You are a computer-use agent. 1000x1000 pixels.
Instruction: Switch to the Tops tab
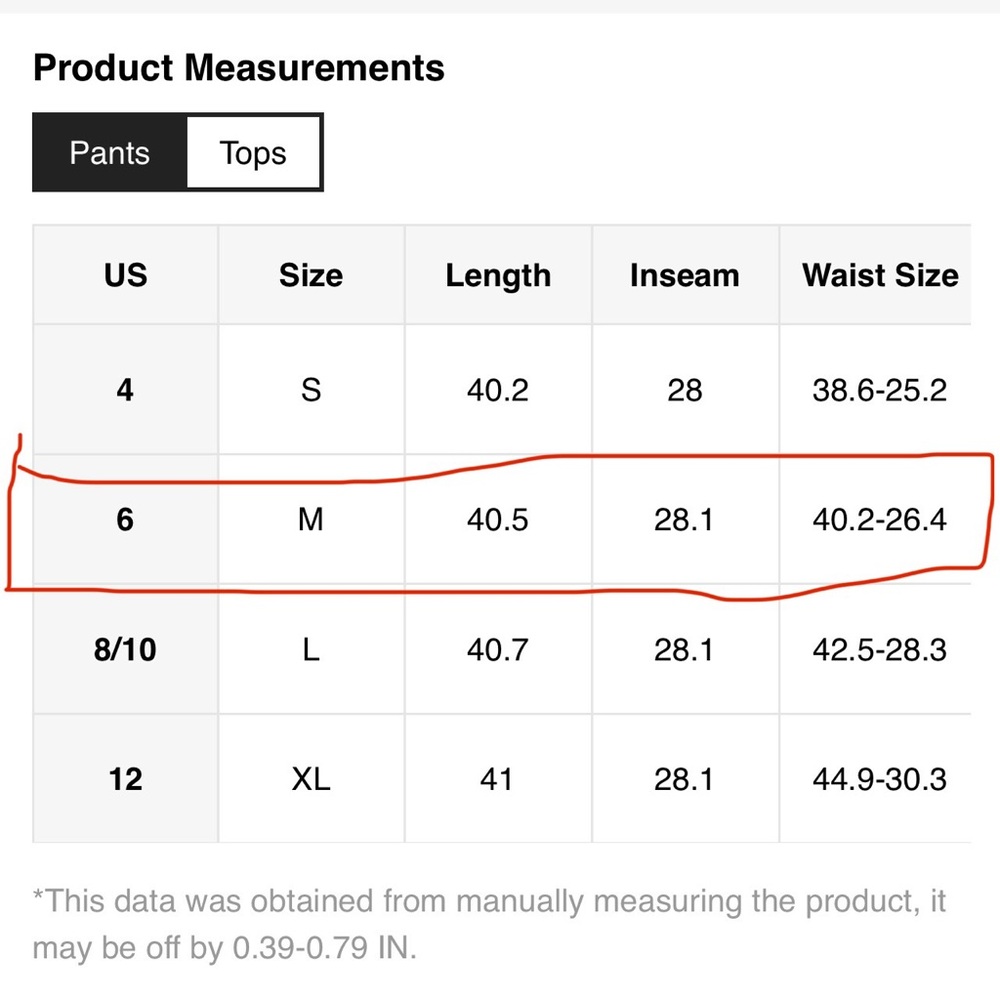click(253, 153)
